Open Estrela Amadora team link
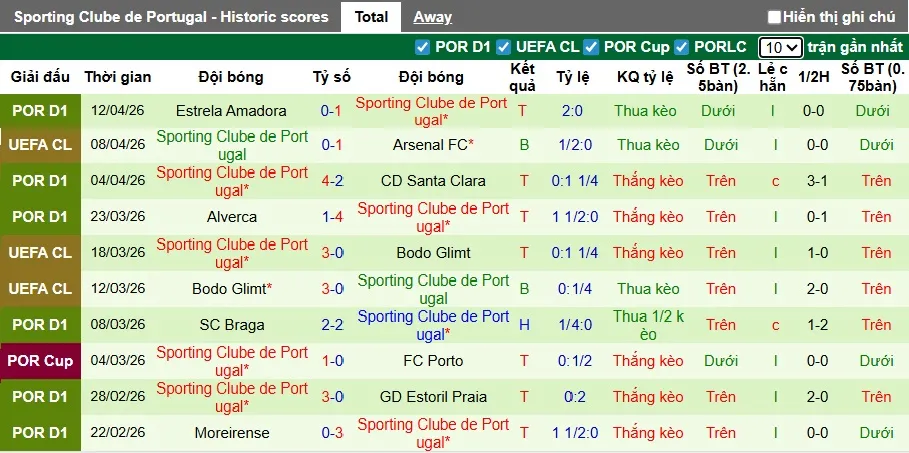 coord(231,111)
